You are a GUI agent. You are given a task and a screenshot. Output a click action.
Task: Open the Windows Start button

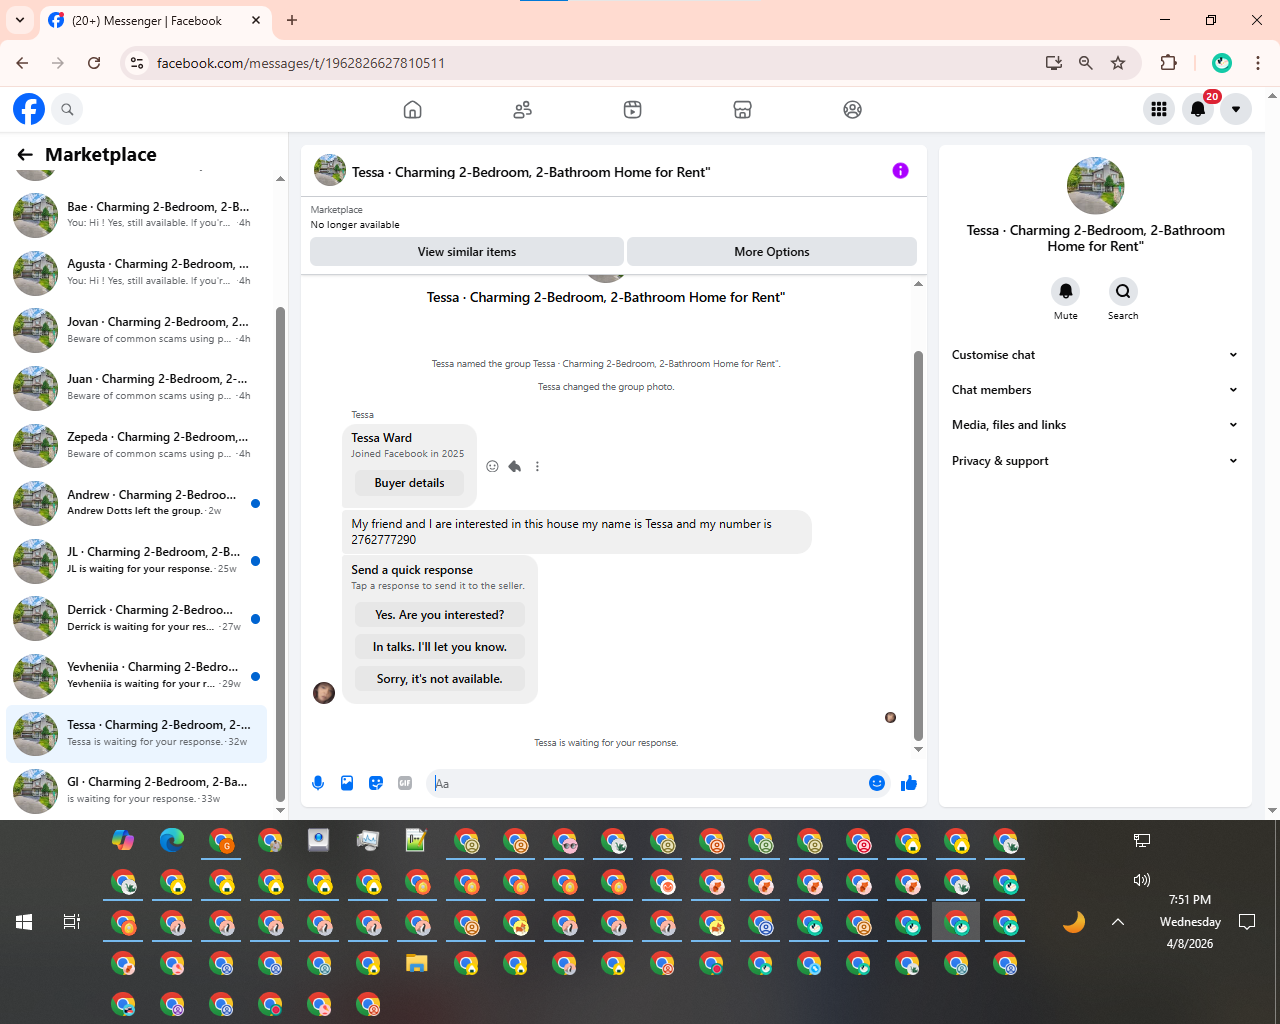(24, 922)
